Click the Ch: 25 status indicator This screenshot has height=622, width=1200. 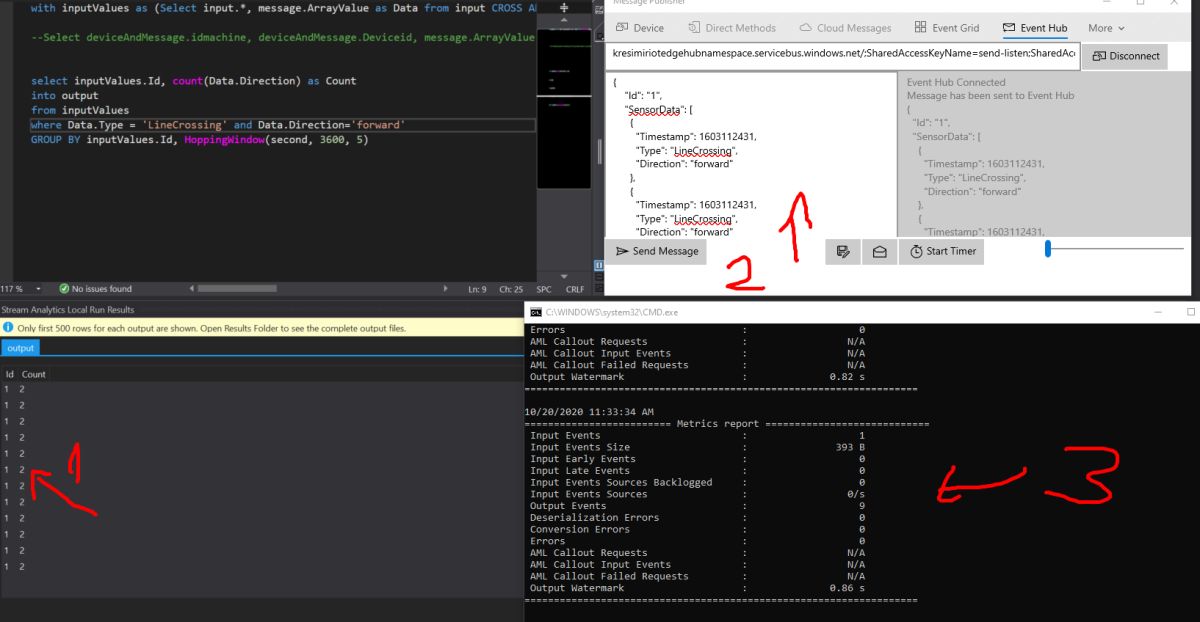(x=511, y=289)
